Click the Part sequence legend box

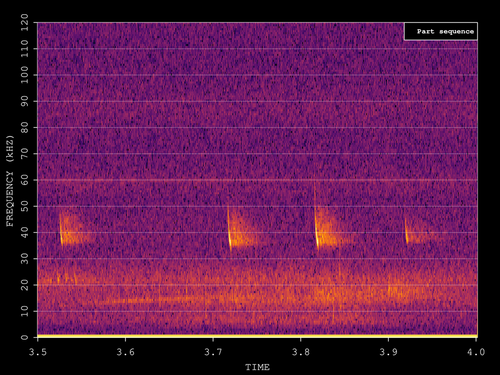click(441, 31)
